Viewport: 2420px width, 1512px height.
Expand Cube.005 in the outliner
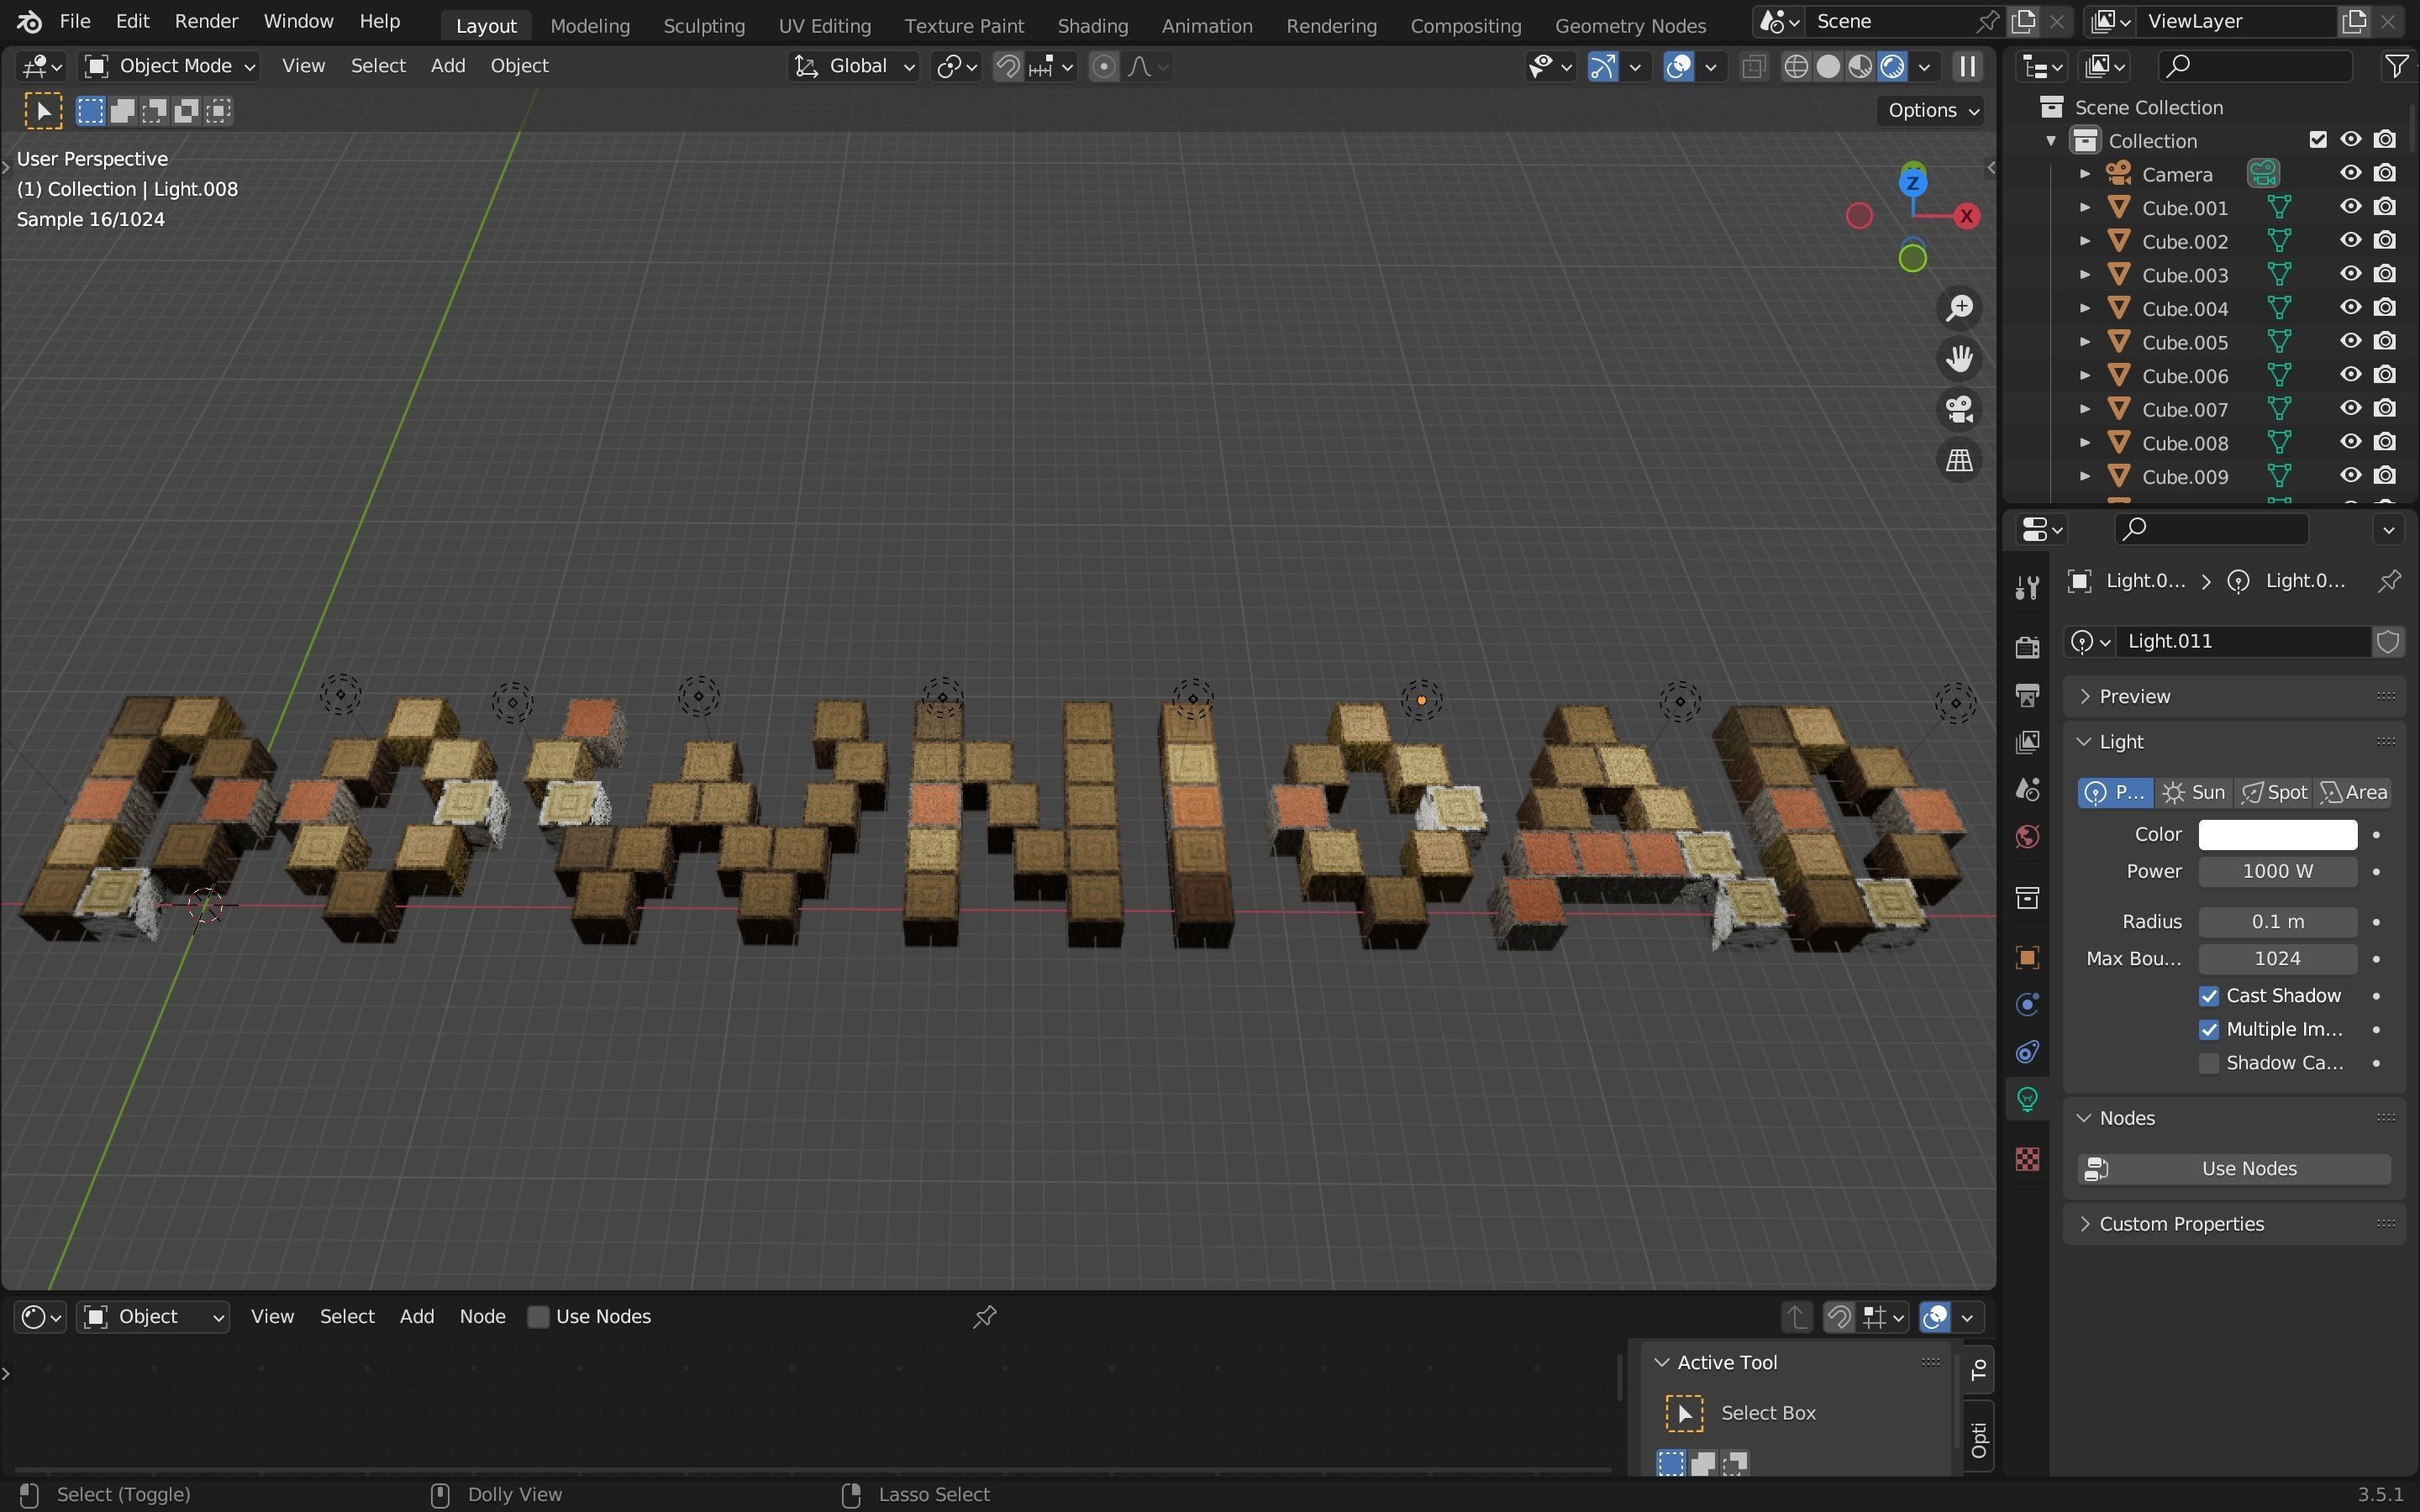tap(2085, 342)
